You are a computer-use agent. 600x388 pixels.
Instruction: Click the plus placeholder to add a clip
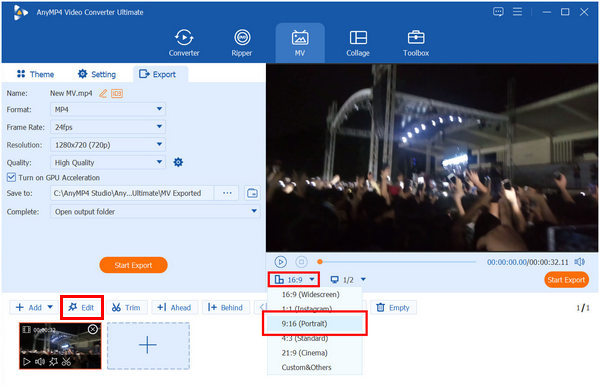(148, 346)
